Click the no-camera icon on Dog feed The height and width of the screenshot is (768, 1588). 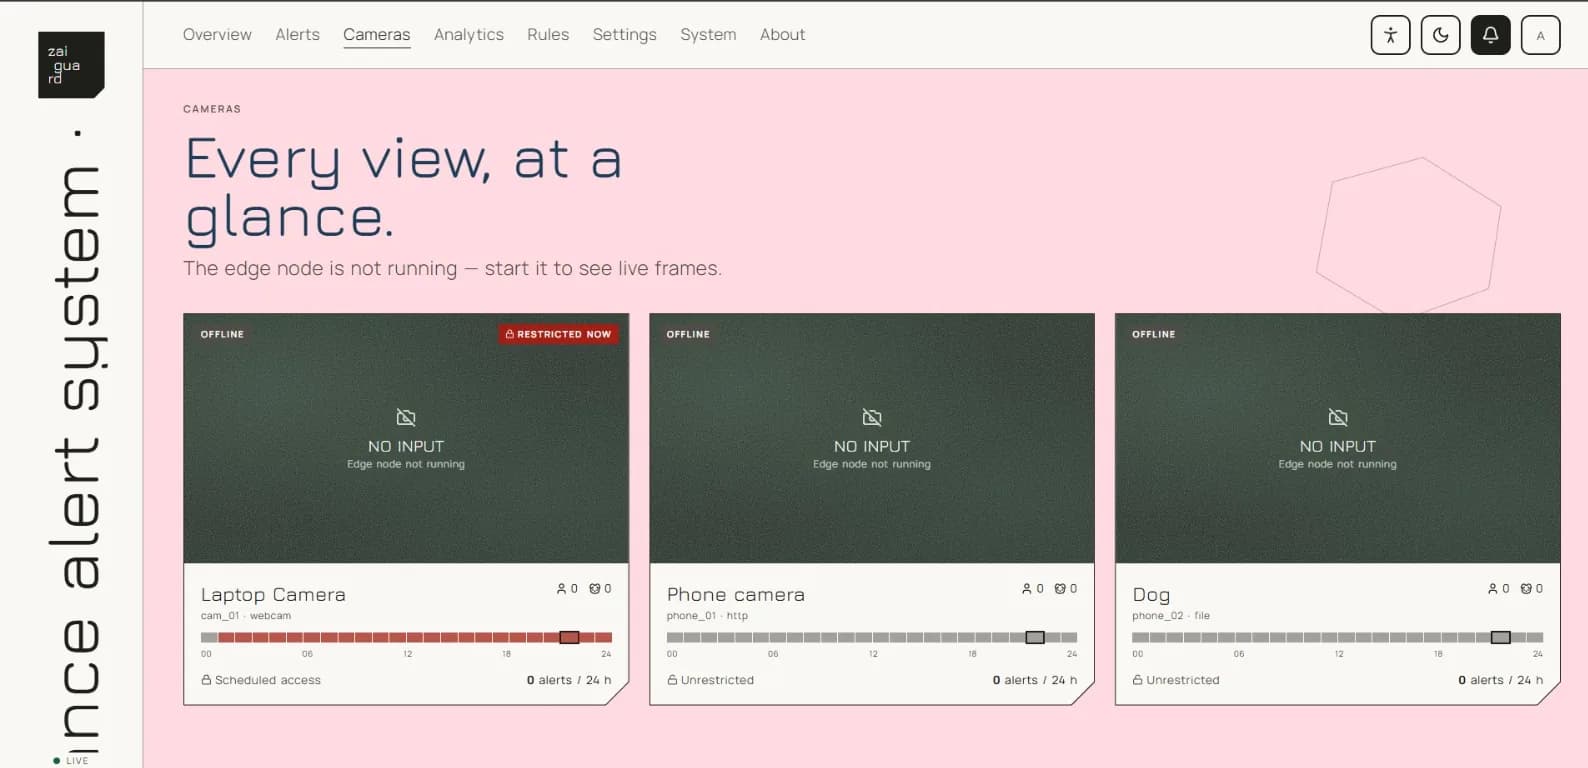coord(1338,417)
